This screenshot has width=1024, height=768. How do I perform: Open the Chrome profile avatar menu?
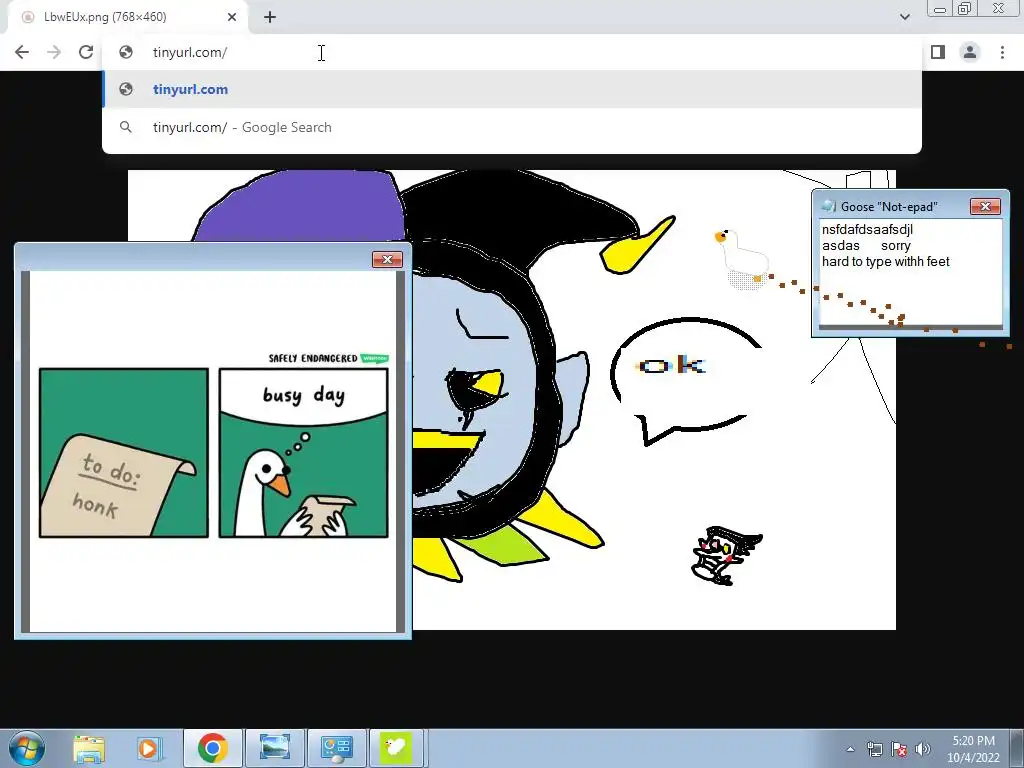tap(970, 52)
